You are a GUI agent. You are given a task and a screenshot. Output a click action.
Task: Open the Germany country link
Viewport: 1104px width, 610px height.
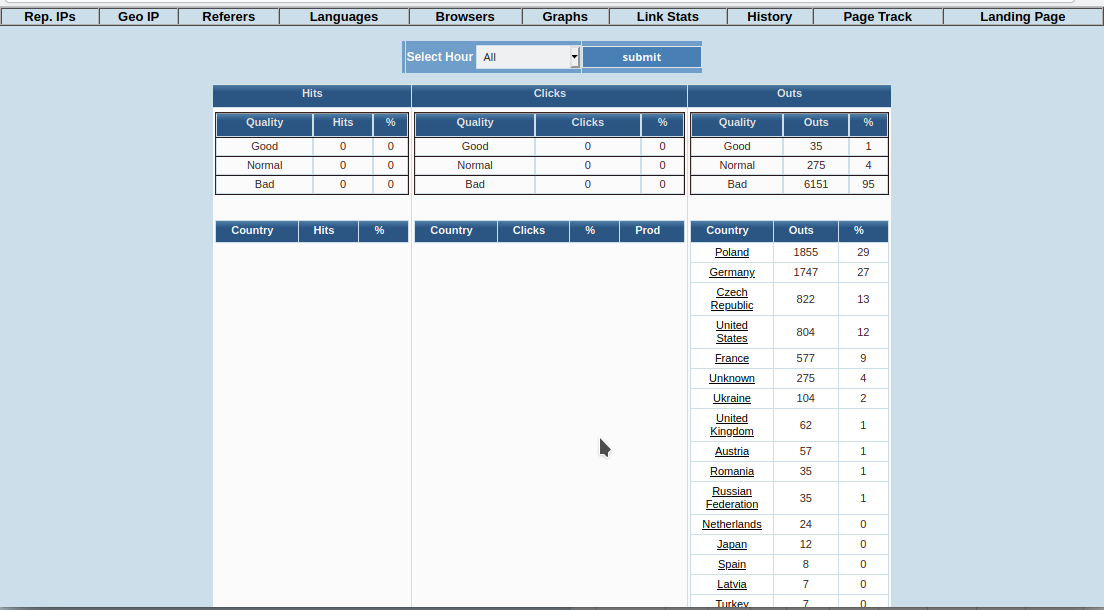pyautogui.click(x=732, y=272)
